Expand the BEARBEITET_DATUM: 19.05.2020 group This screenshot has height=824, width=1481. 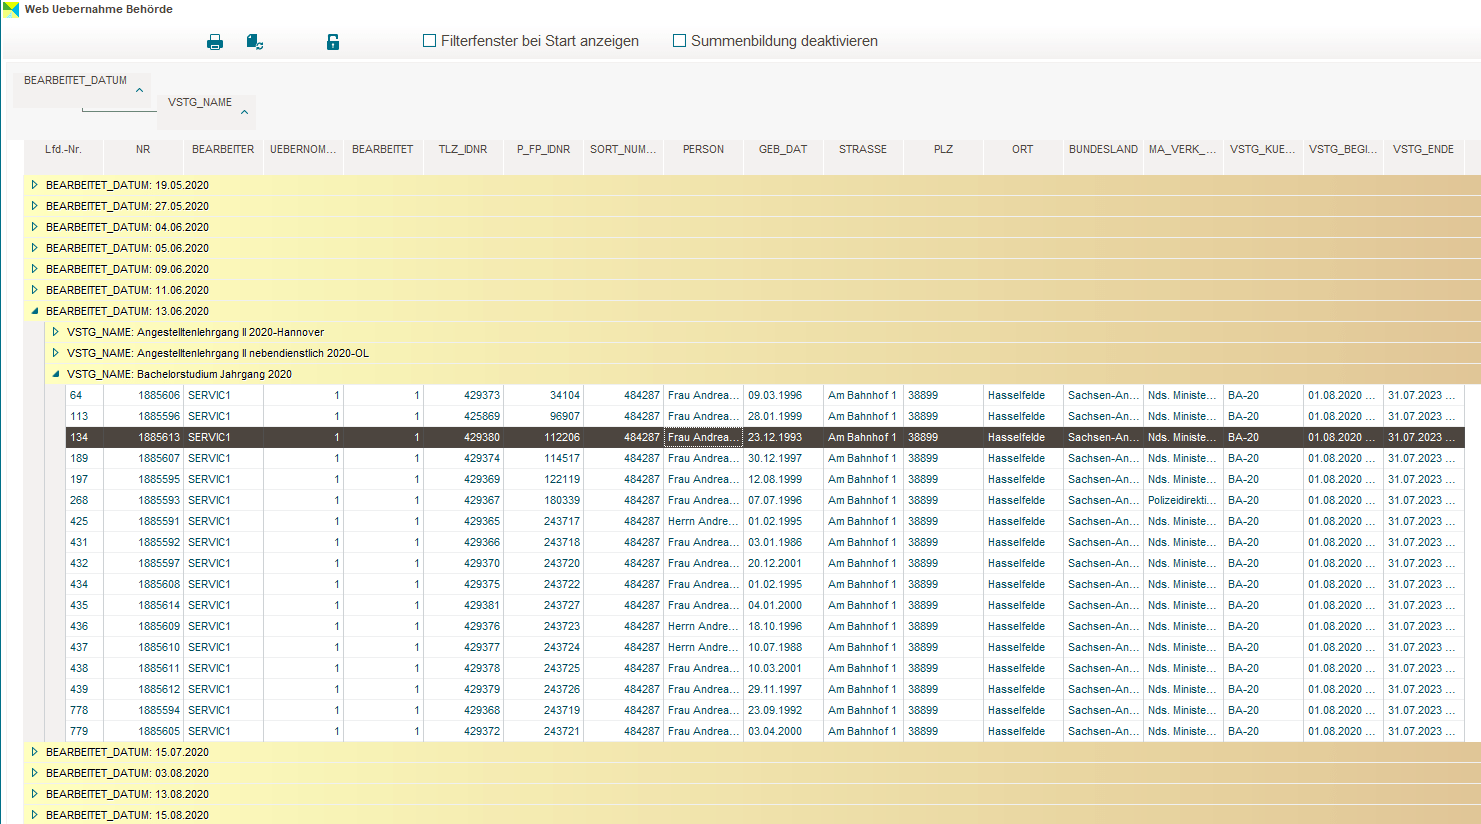[34, 185]
